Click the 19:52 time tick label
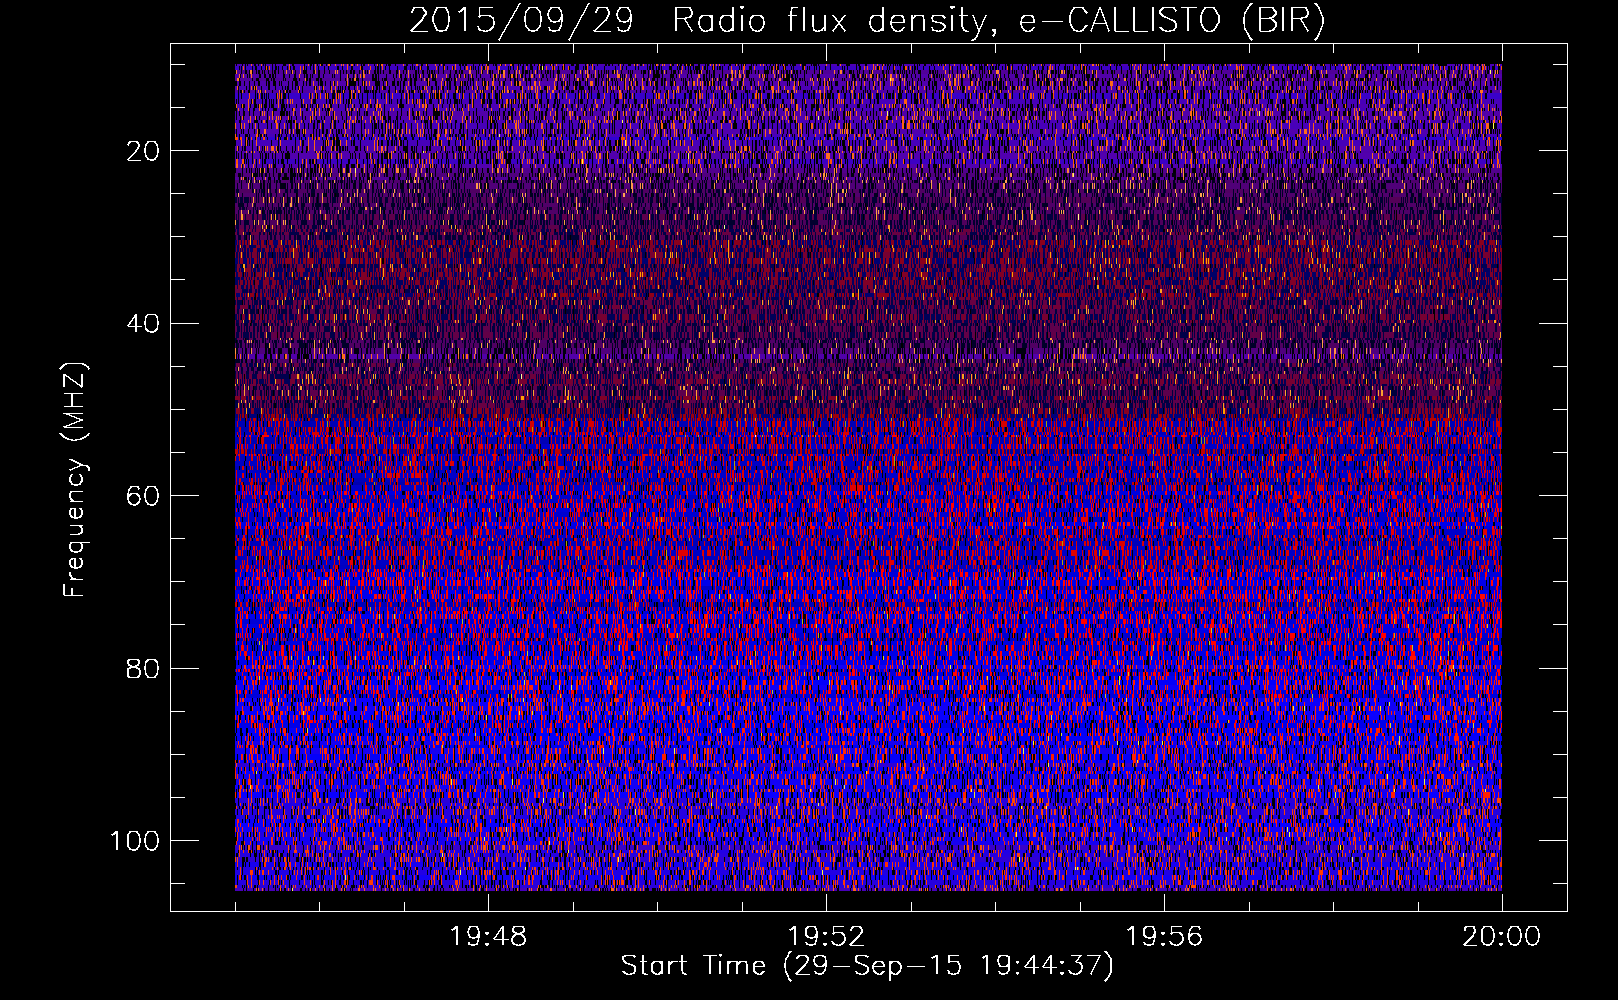1618x1000 pixels. click(826, 937)
